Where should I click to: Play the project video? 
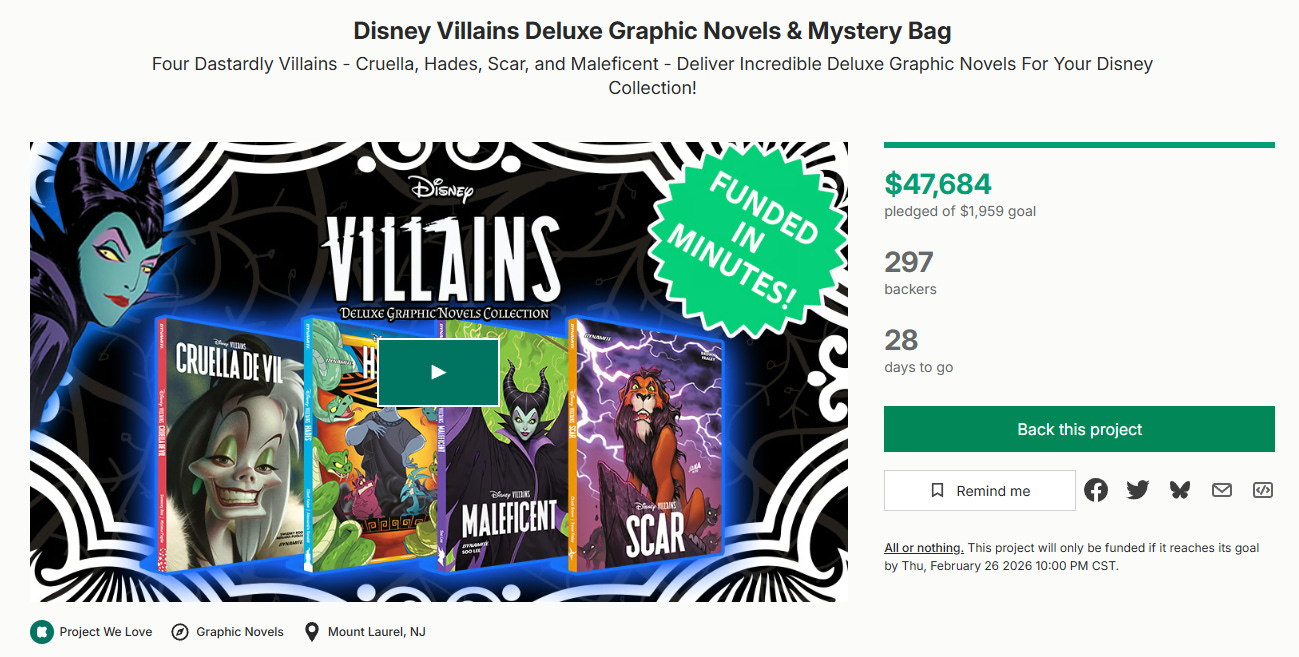pyautogui.click(x=438, y=372)
